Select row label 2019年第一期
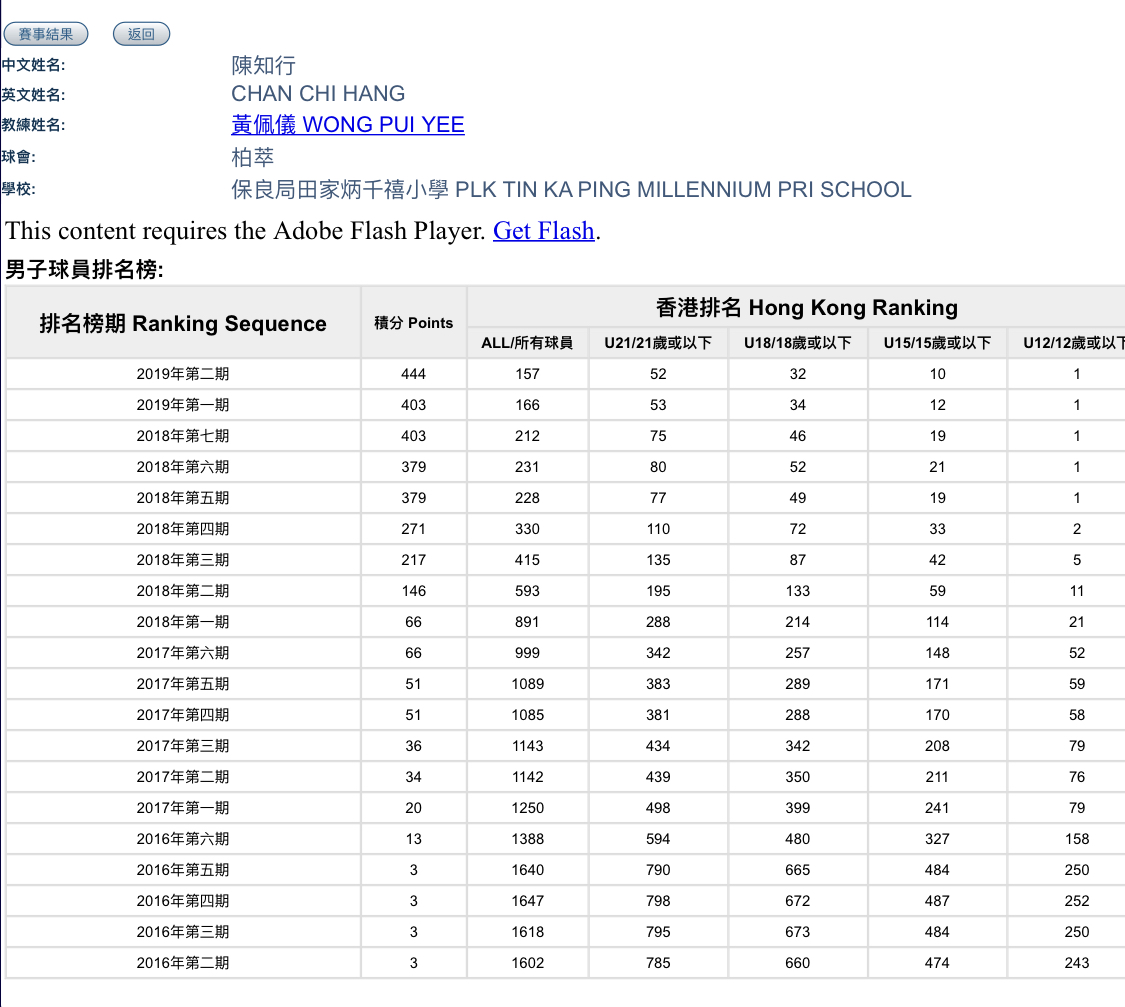Screen dimensions: 1125x1007 (183, 405)
